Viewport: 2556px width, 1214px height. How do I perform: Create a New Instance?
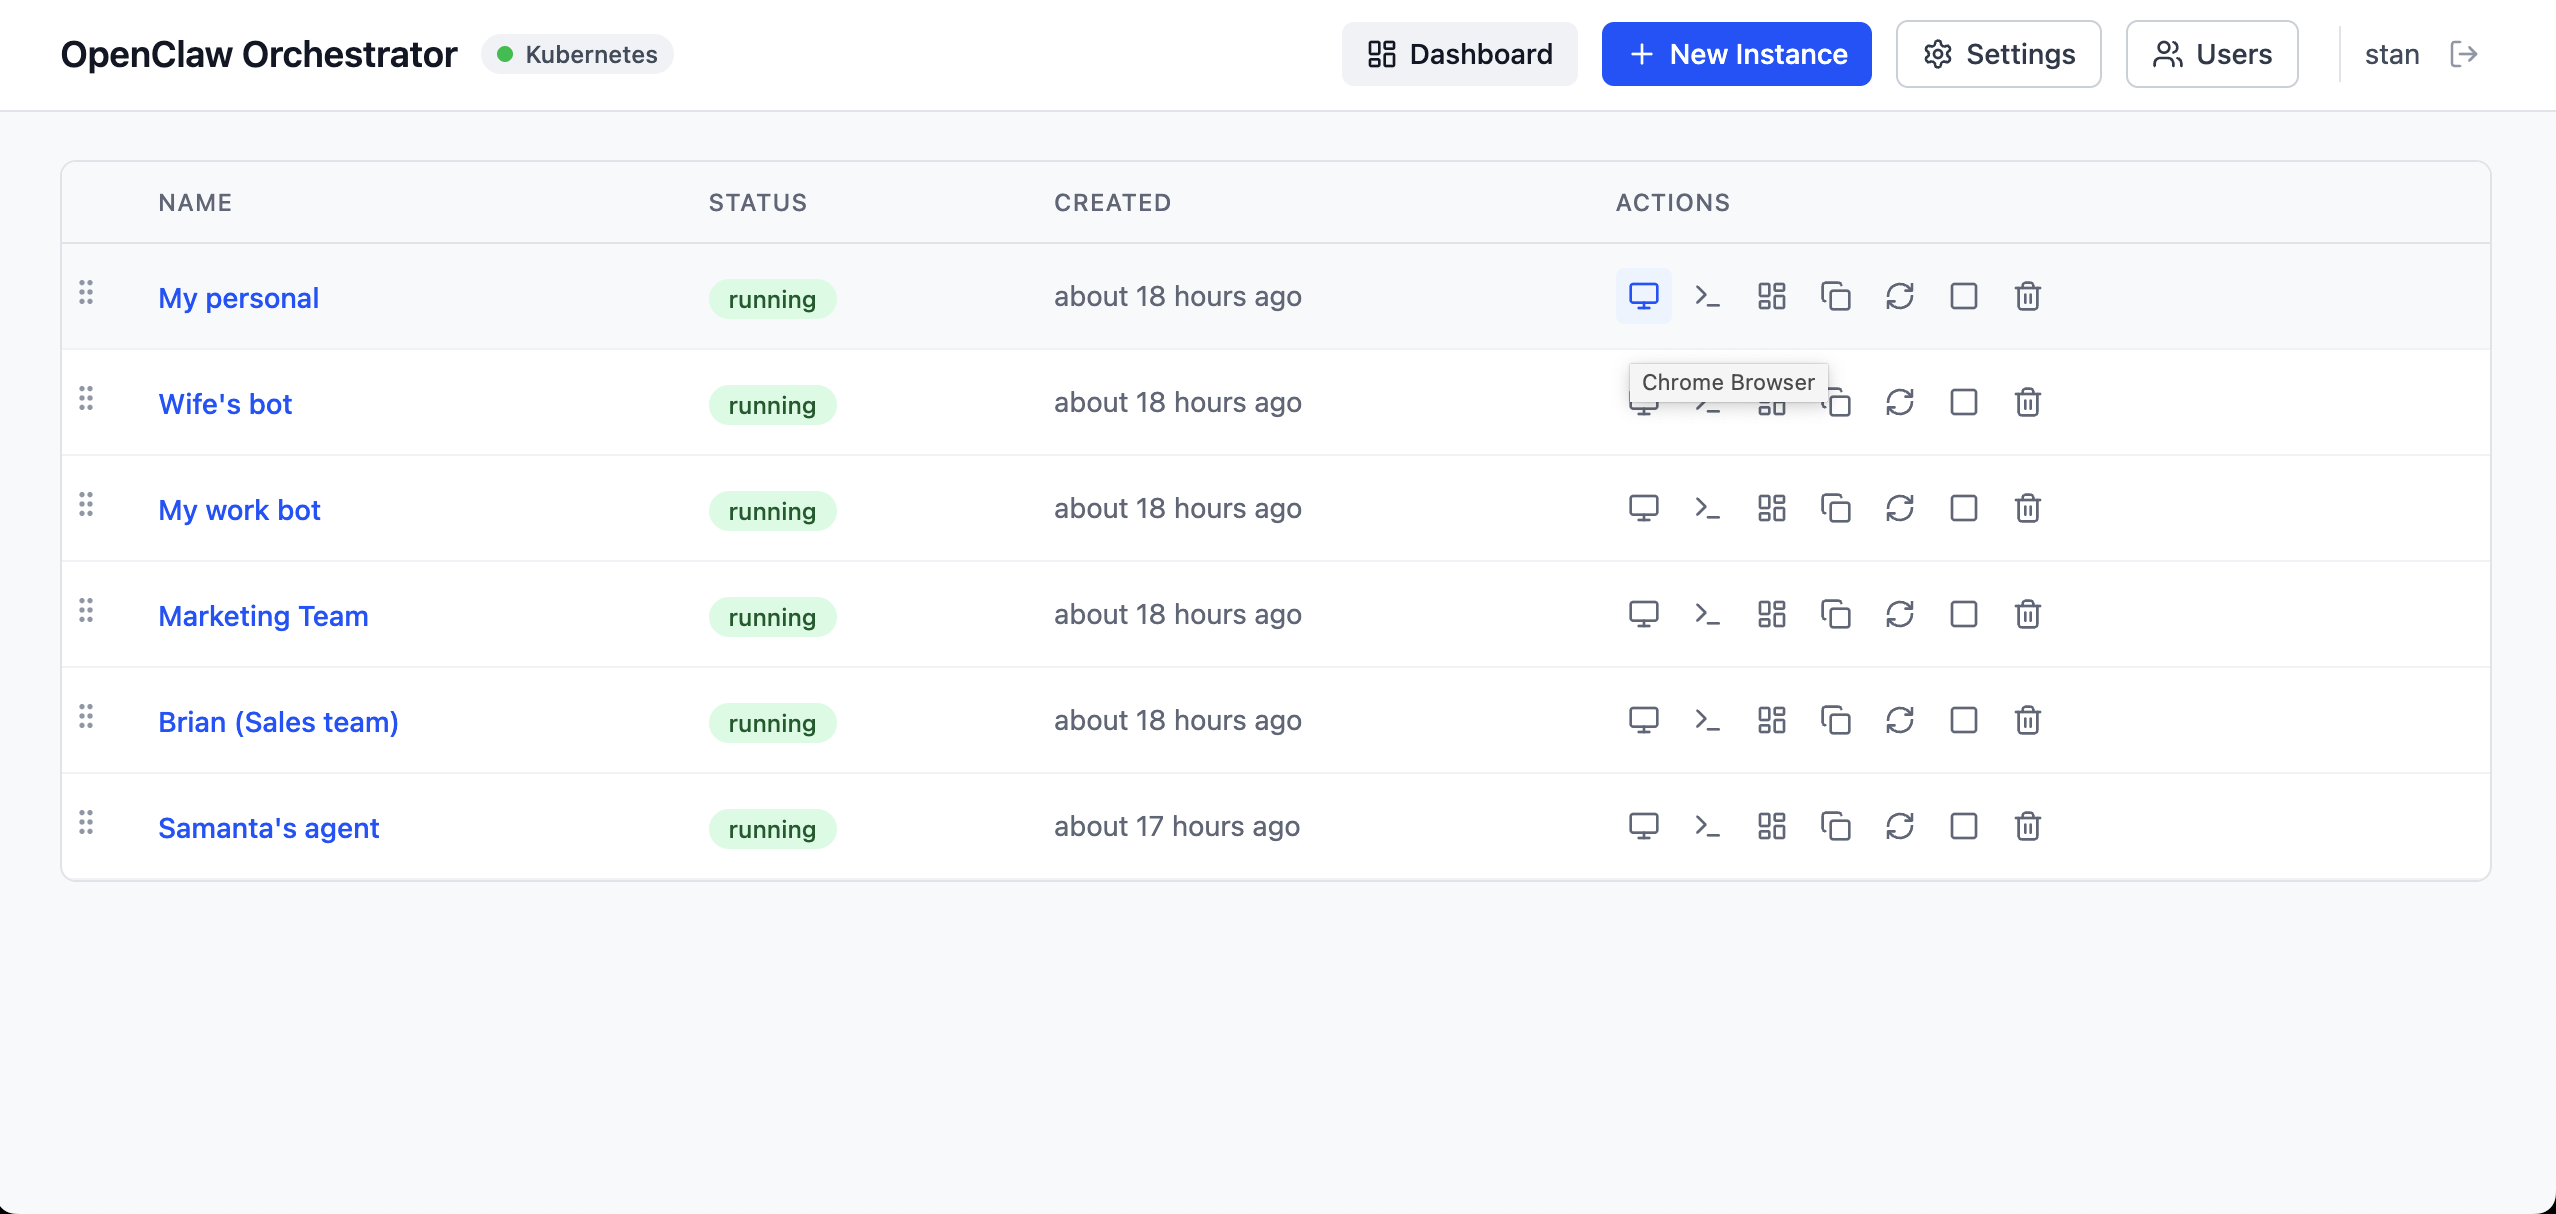coord(1736,54)
